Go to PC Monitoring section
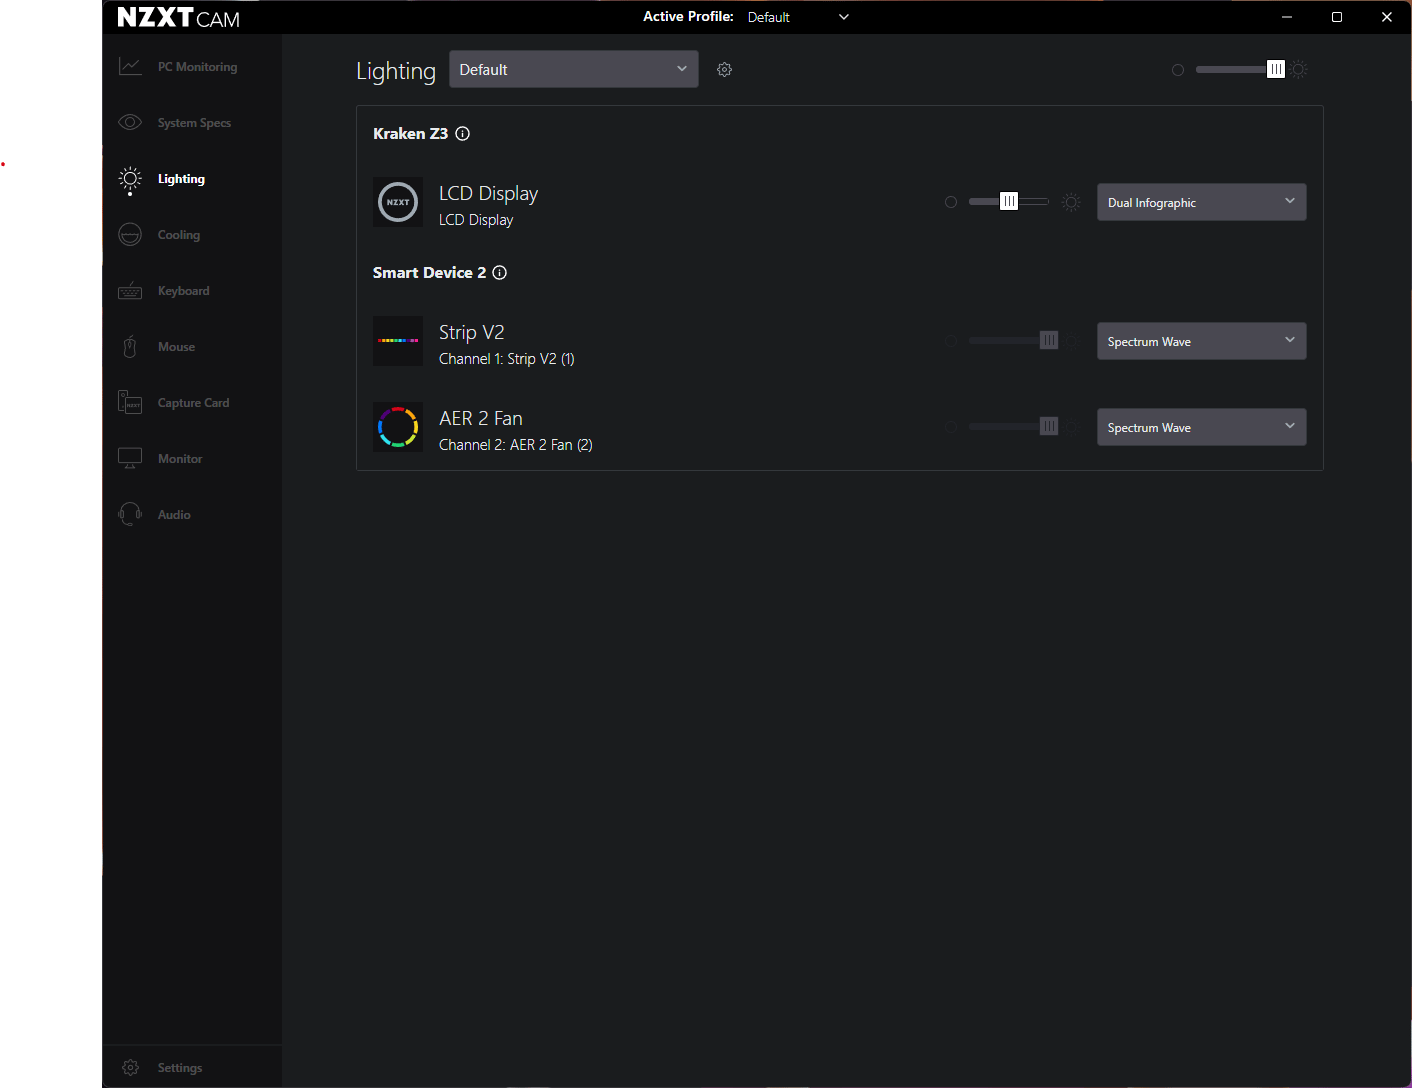Image resolution: width=1412 pixels, height=1088 pixels. click(198, 67)
